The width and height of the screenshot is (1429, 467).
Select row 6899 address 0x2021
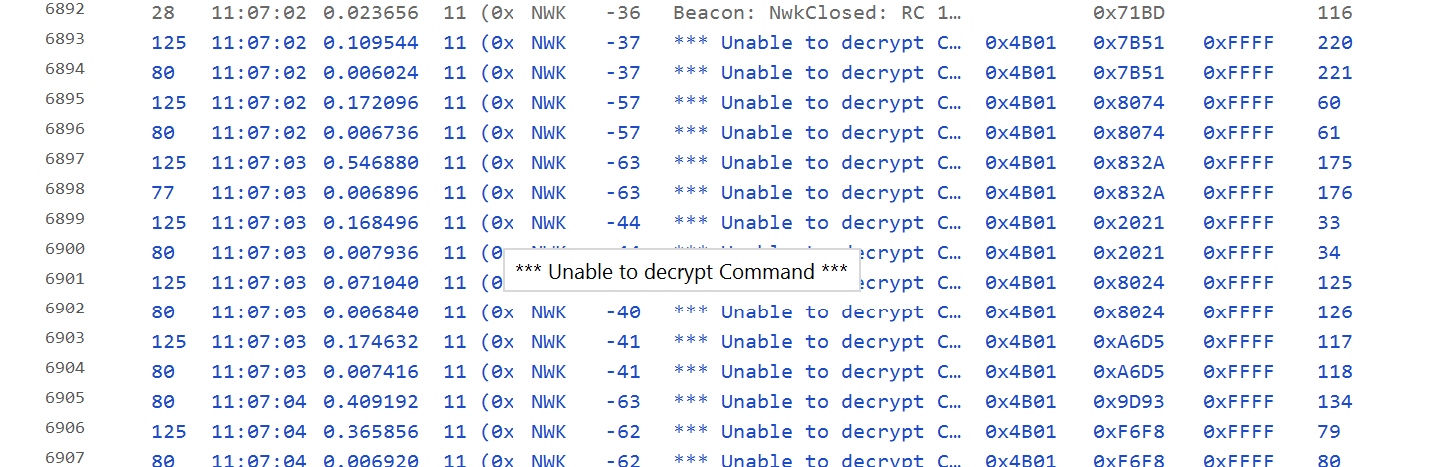[1128, 223]
